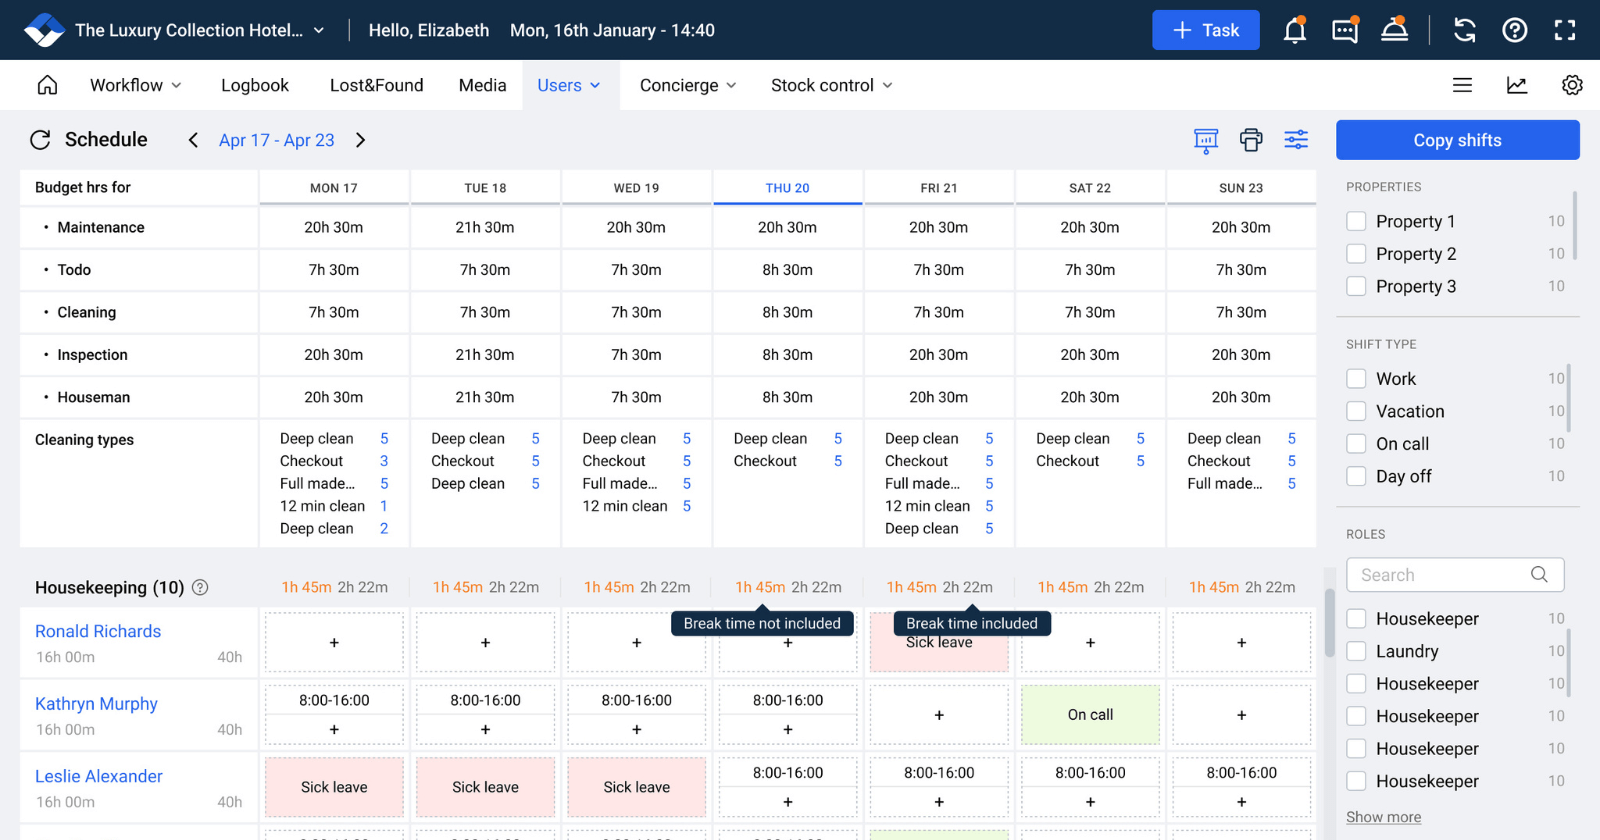
Task: Tick the Laundry role checkbox
Action: [1356, 651]
